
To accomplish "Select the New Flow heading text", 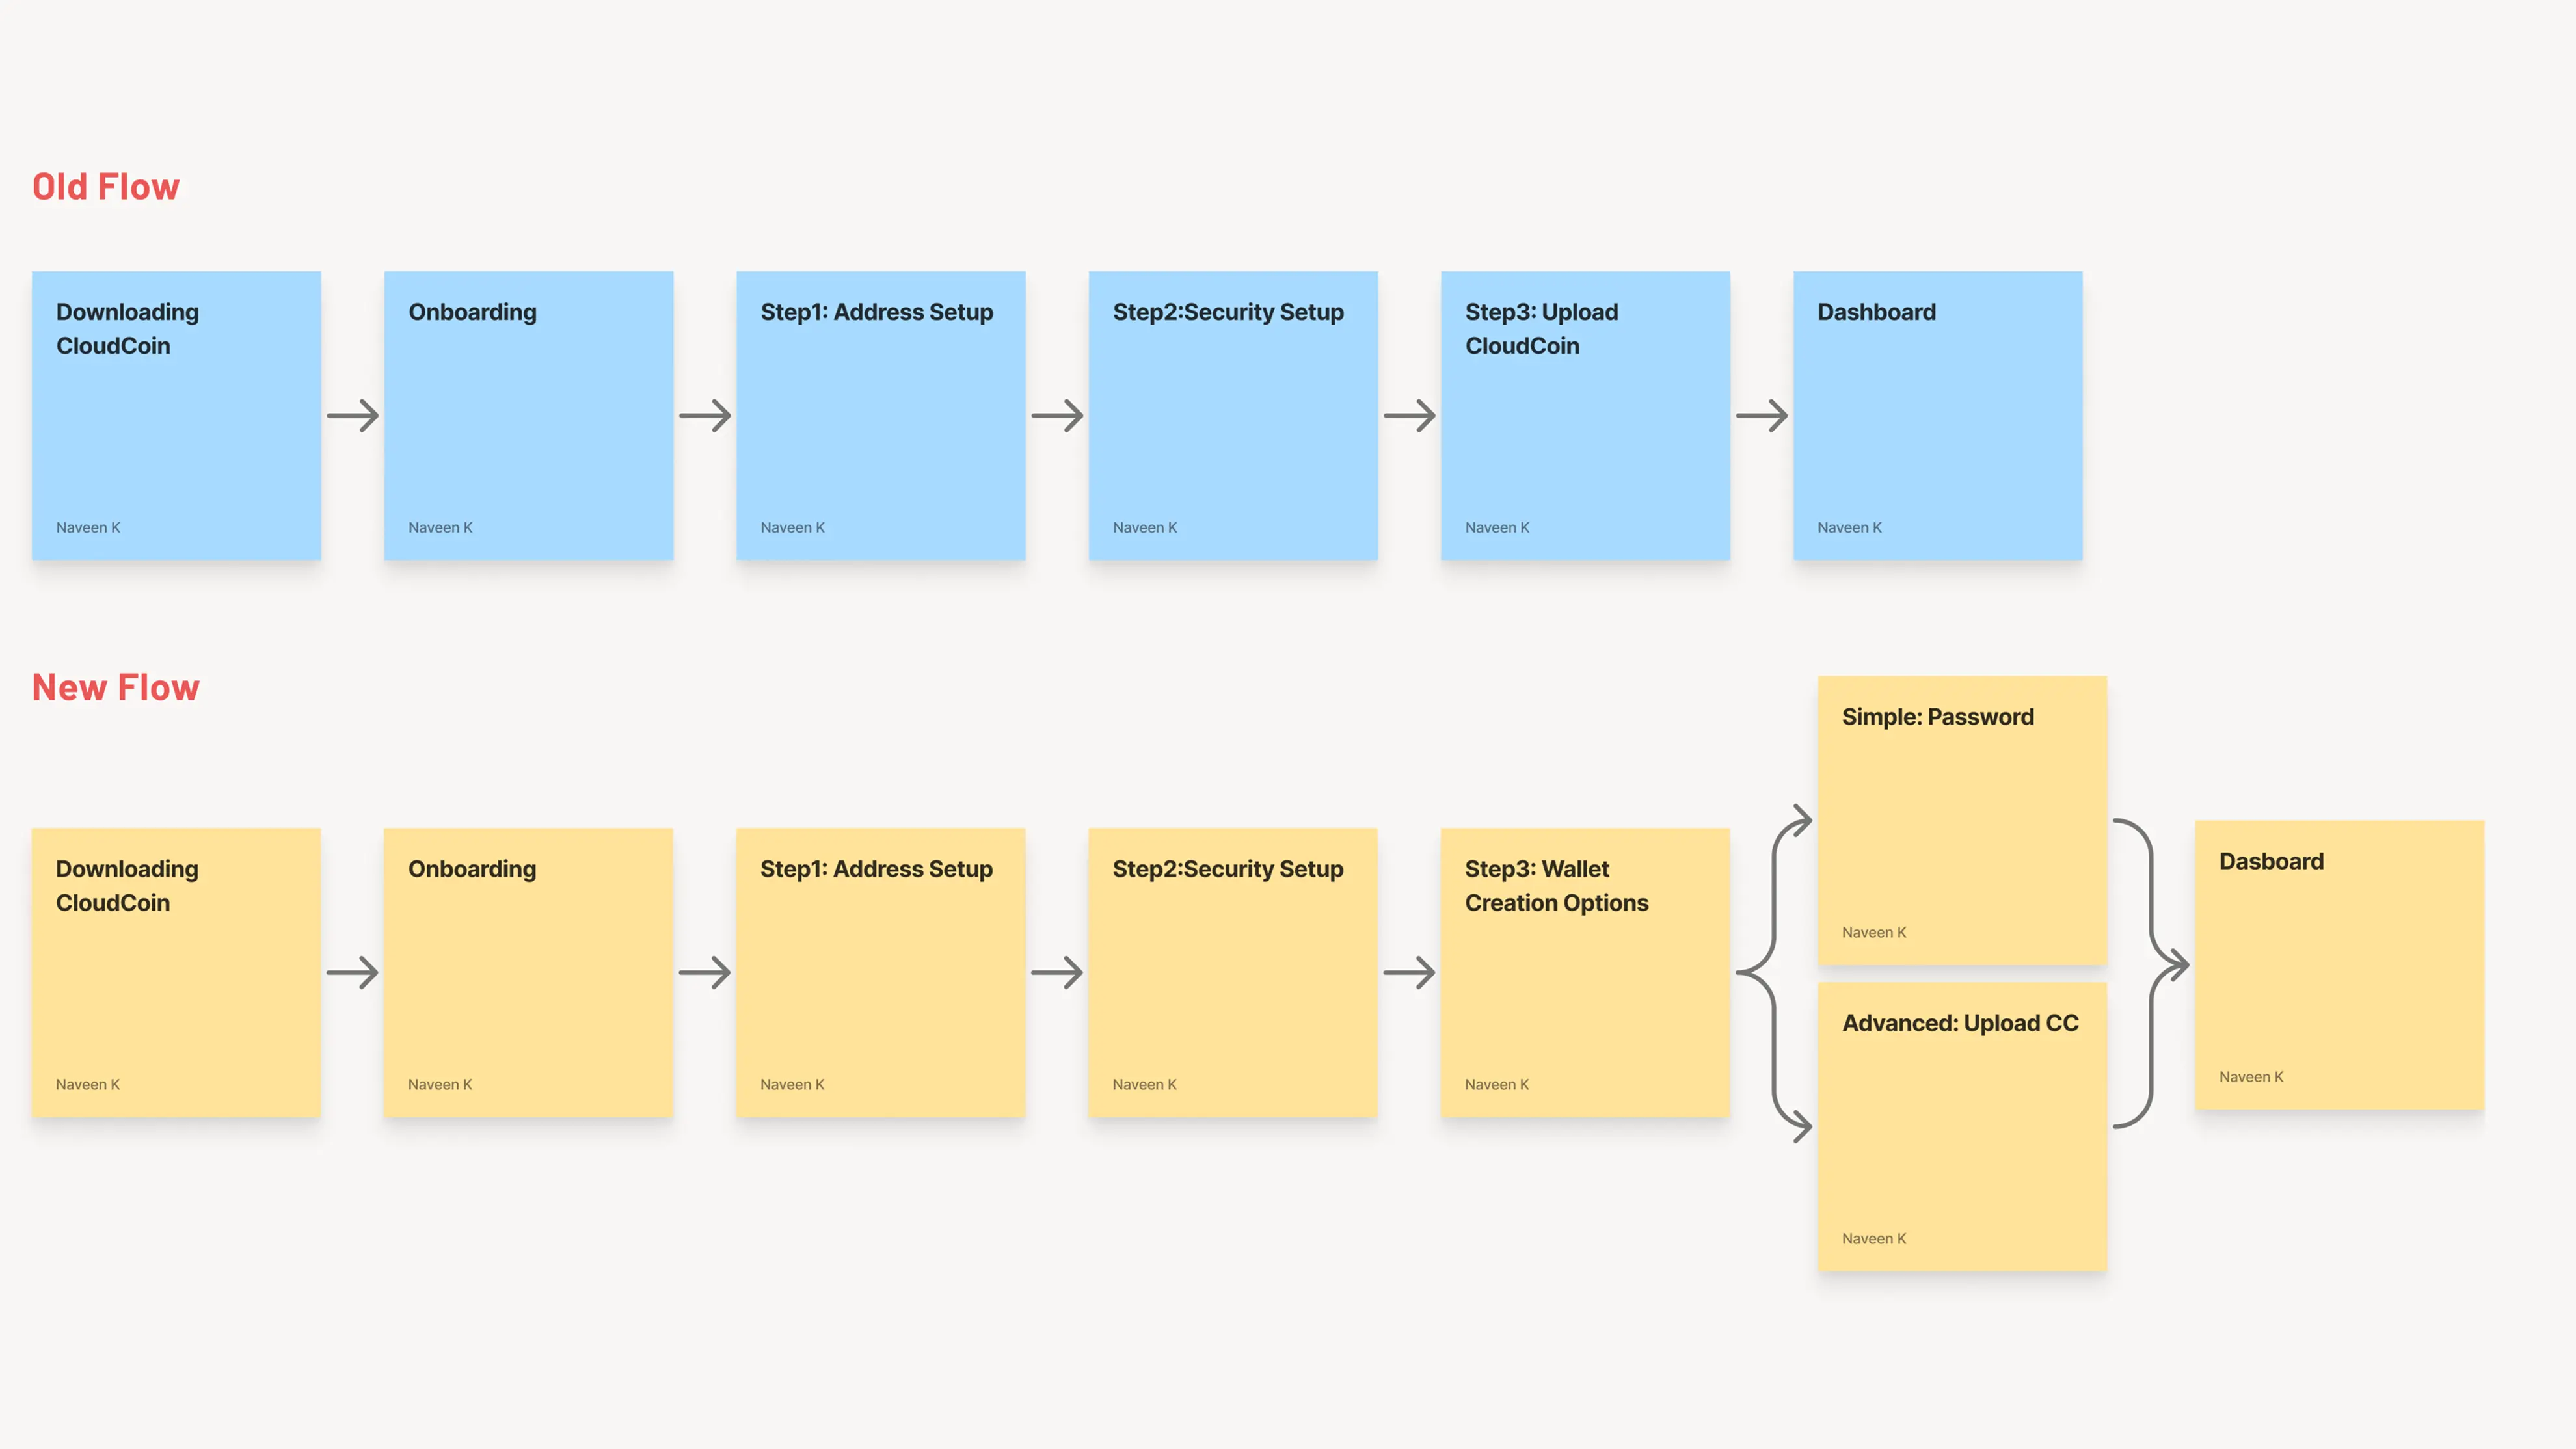I will (x=115, y=687).
